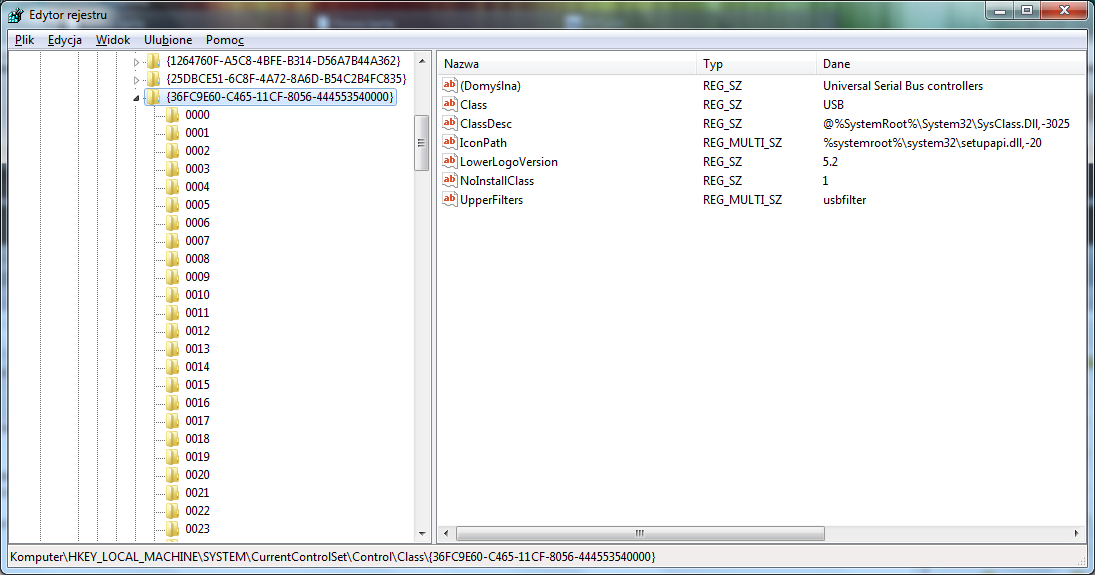Click the folder icon of key 0005
This screenshot has height=575, width=1095.
pos(172,205)
